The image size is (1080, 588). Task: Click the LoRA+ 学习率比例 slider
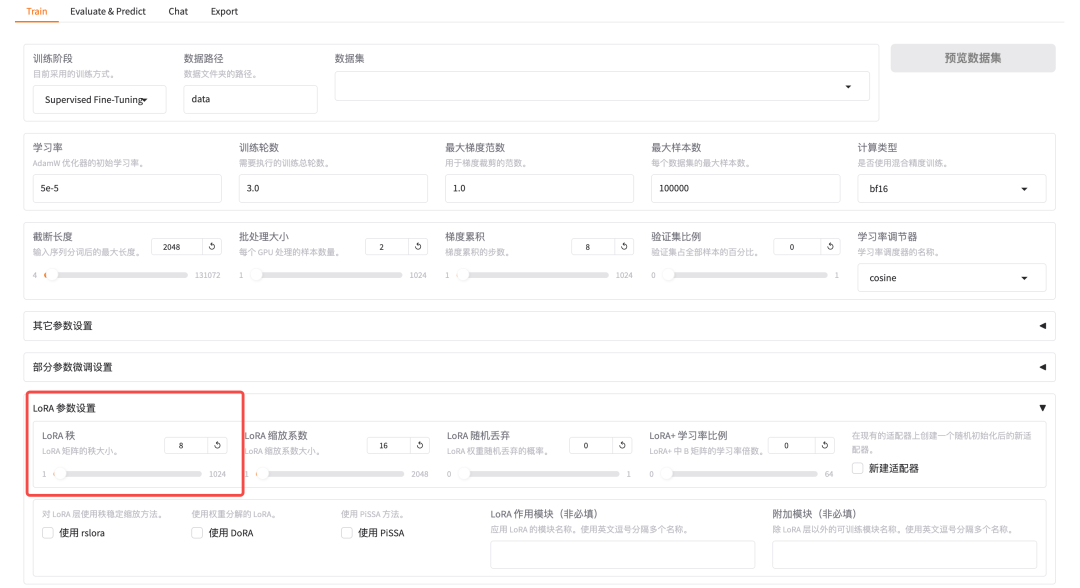pyautogui.click(x=738, y=474)
